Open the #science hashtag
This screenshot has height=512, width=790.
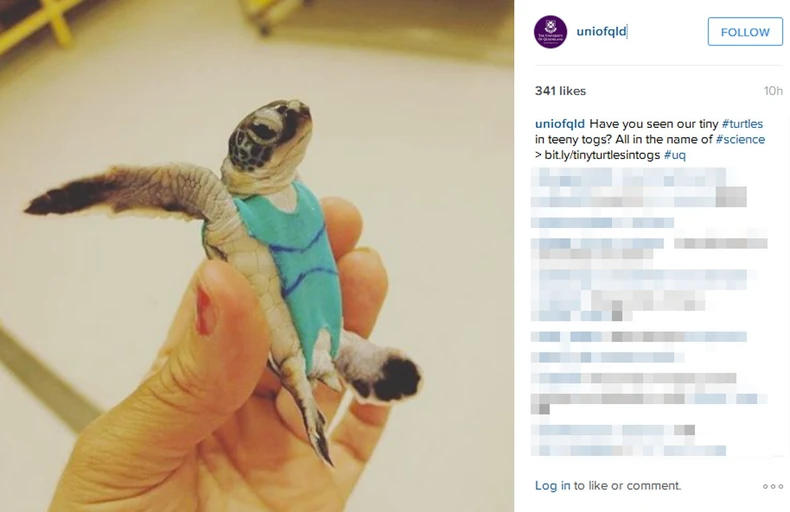point(740,140)
